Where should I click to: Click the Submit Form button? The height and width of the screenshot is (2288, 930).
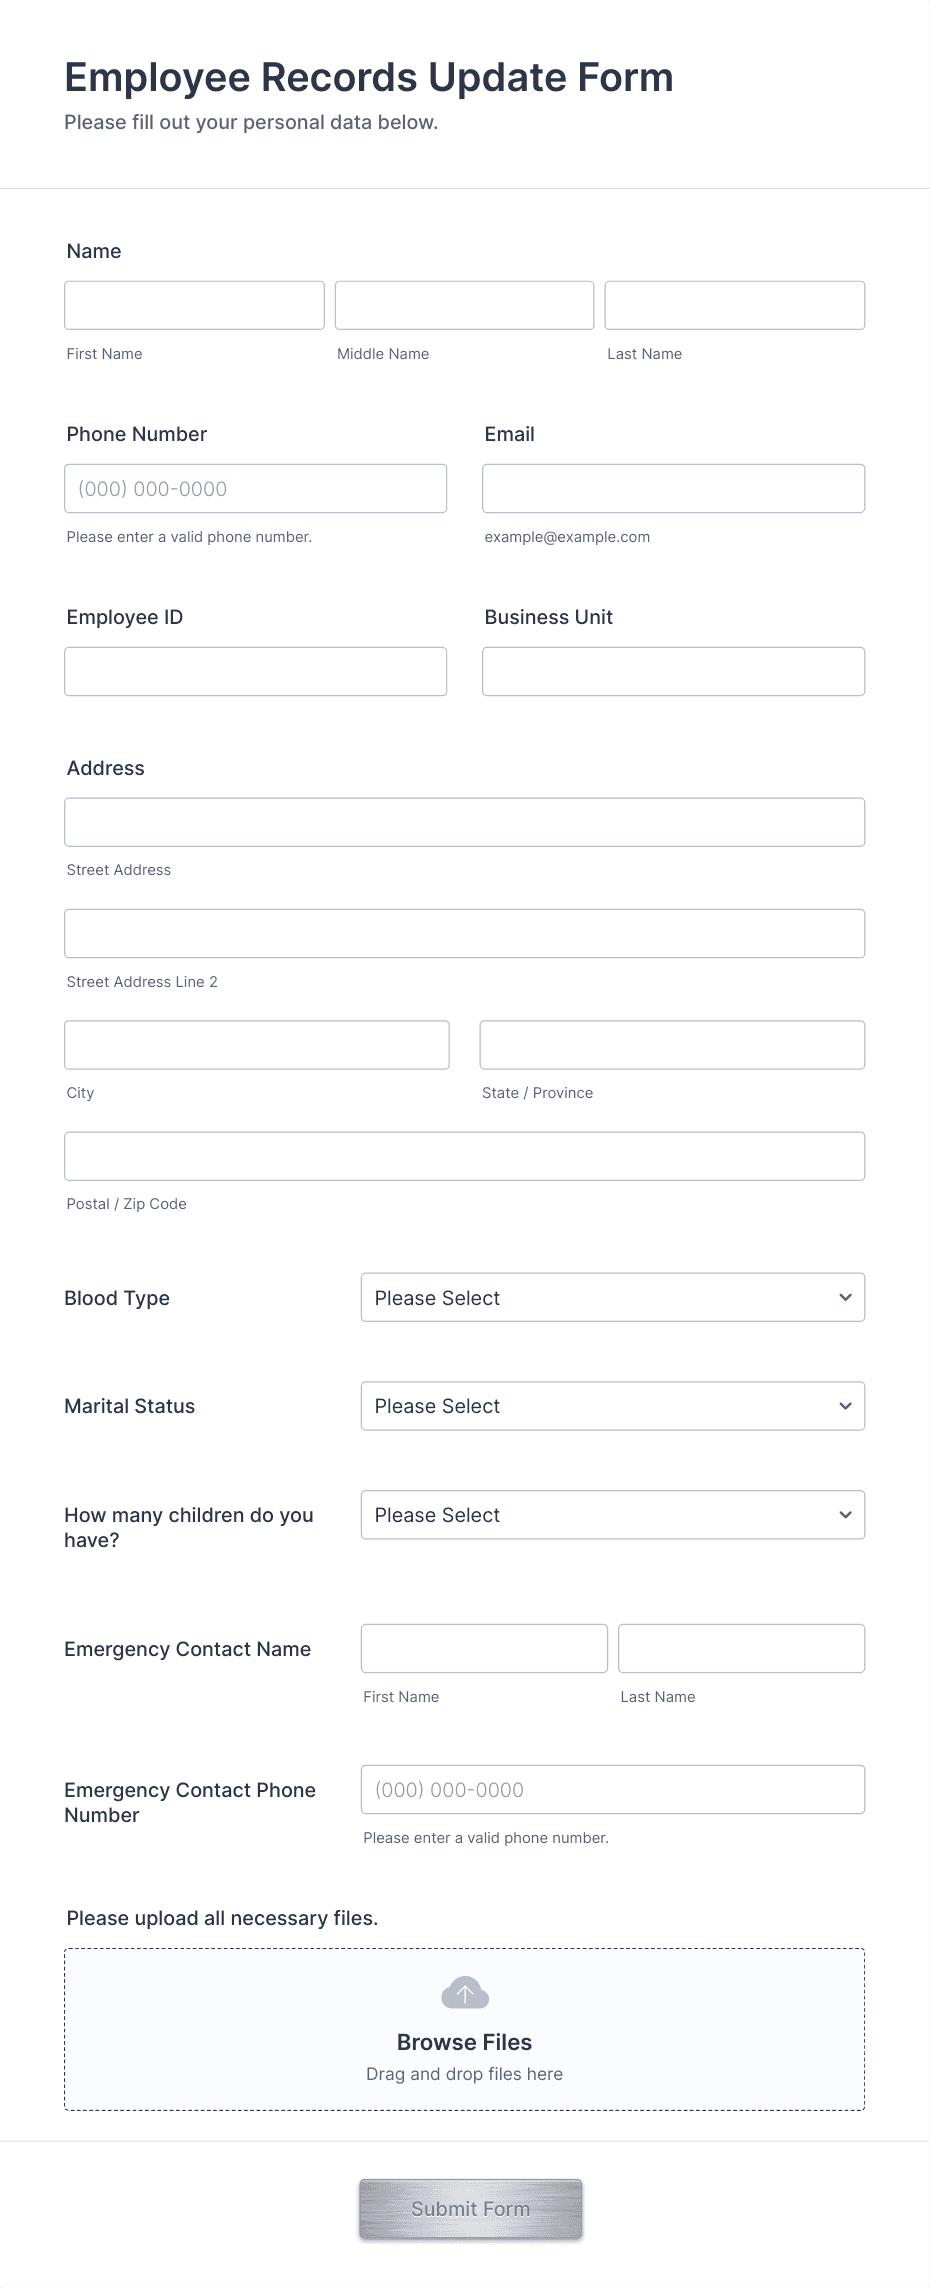(x=470, y=2209)
